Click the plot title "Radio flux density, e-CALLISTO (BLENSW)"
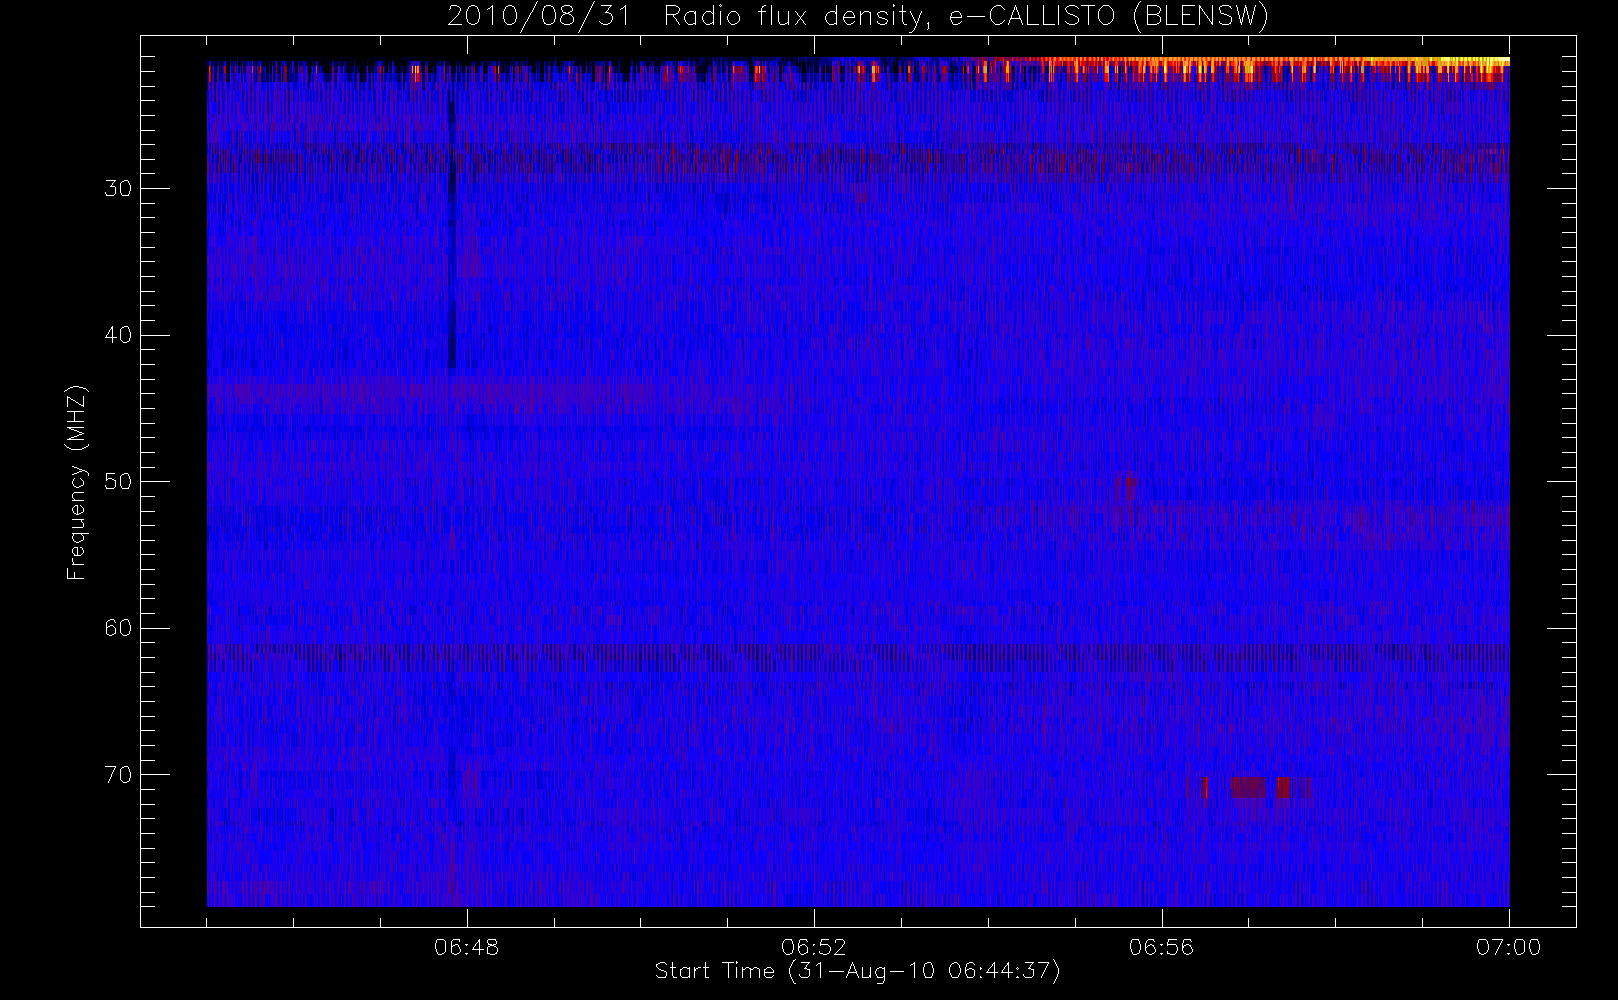Viewport: 1618px width, 1000px height. 966,16
